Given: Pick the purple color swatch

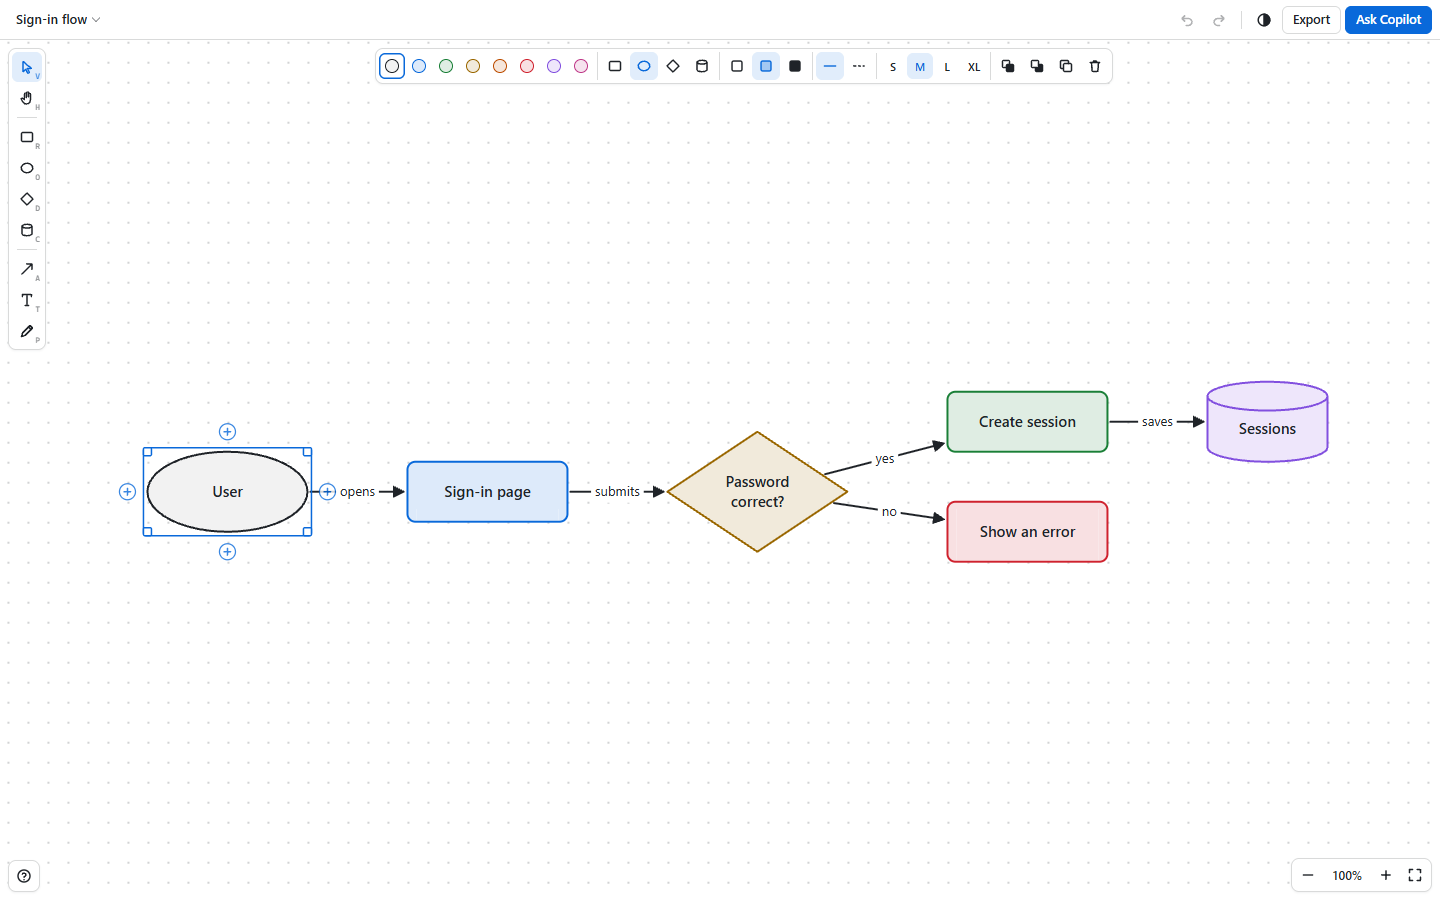Looking at the screenshot, I should 554,66.
